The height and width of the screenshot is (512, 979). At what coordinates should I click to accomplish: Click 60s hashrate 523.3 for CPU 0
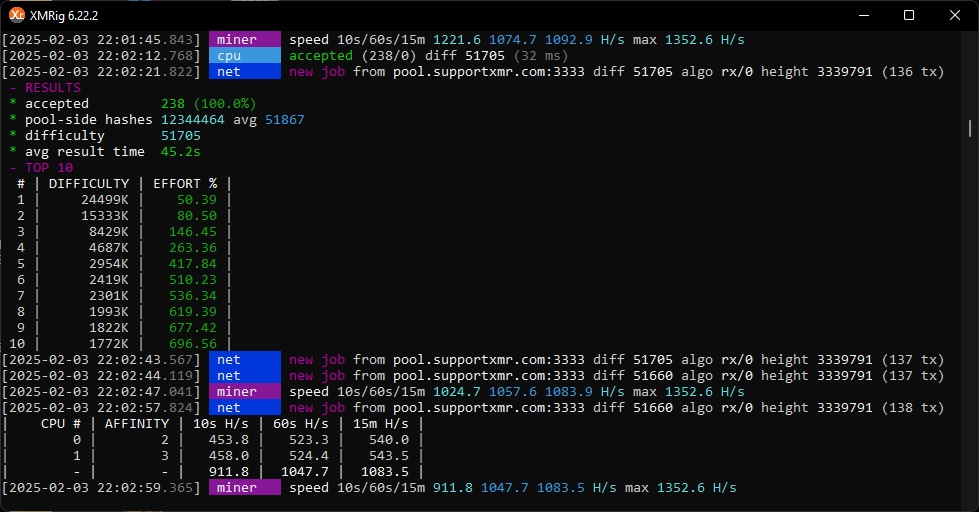pyautogui.click(x=308, y=440)
